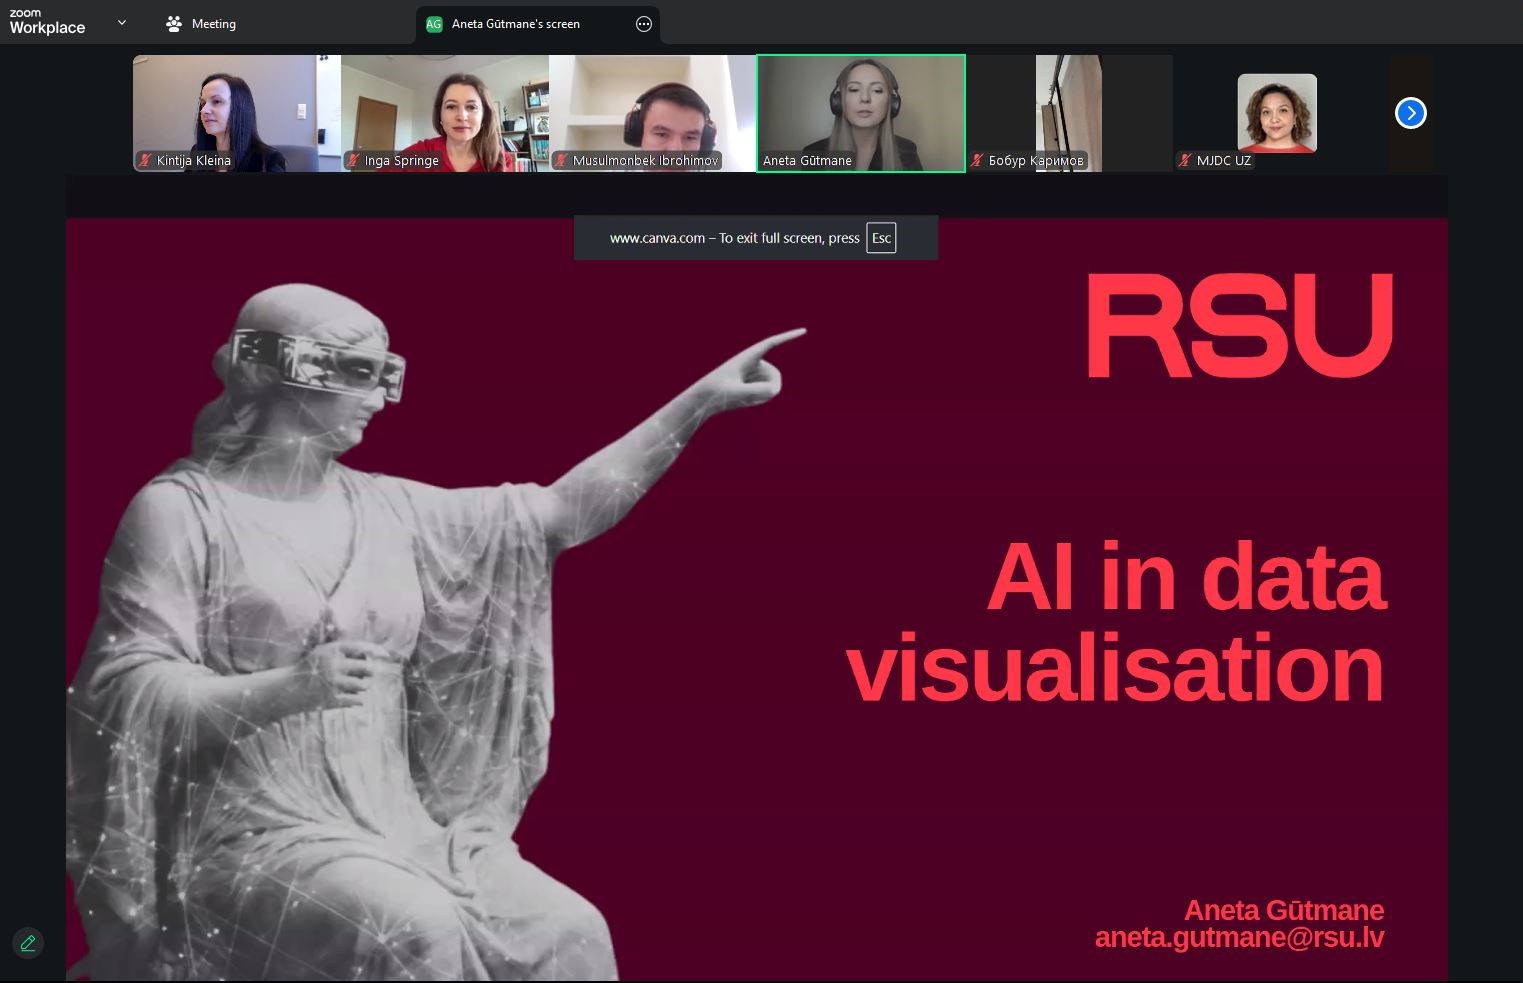Show more participants with the blue arrow

click(1410, 113)
